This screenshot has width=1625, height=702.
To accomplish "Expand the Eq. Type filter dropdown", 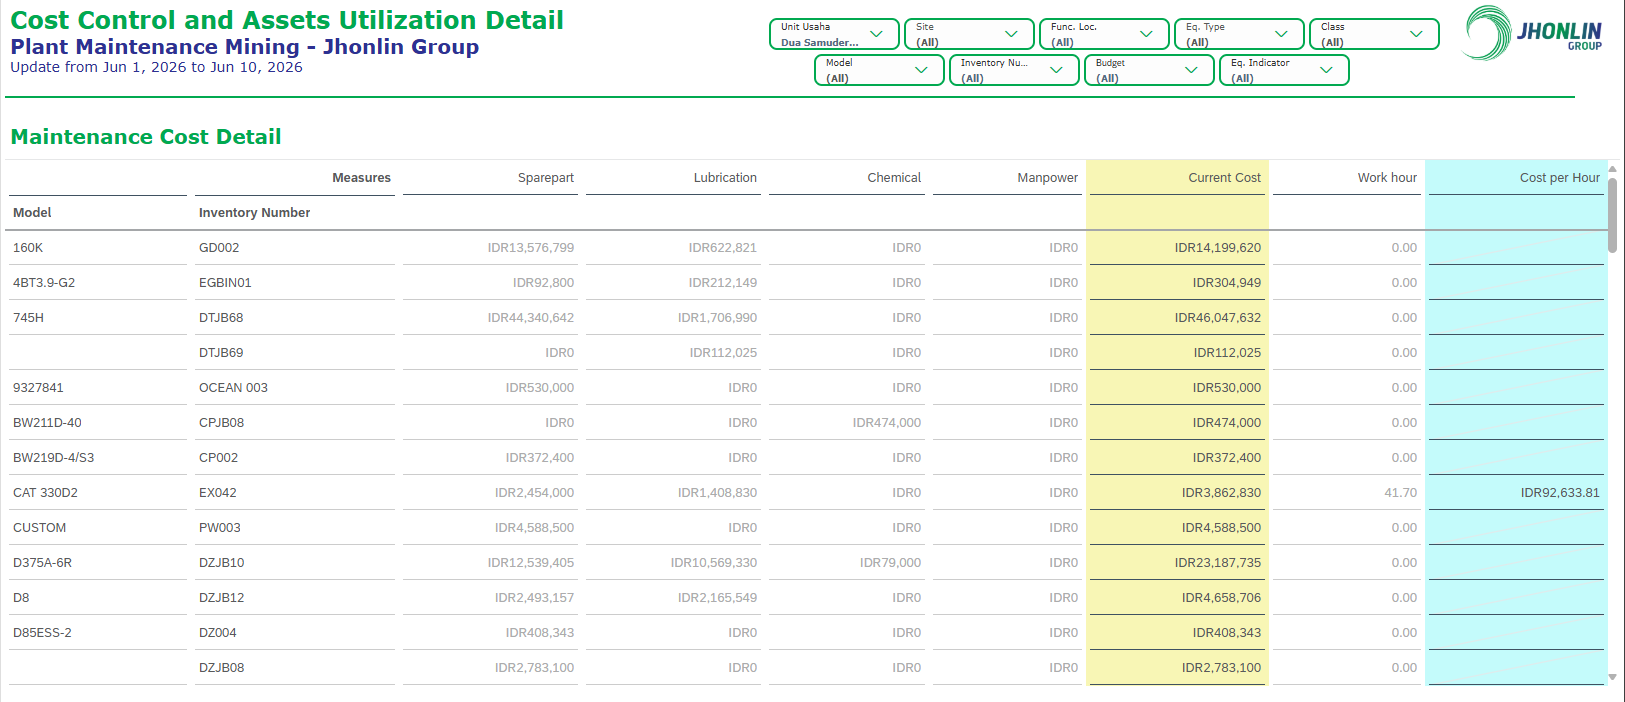I will tap(1239, 34).
